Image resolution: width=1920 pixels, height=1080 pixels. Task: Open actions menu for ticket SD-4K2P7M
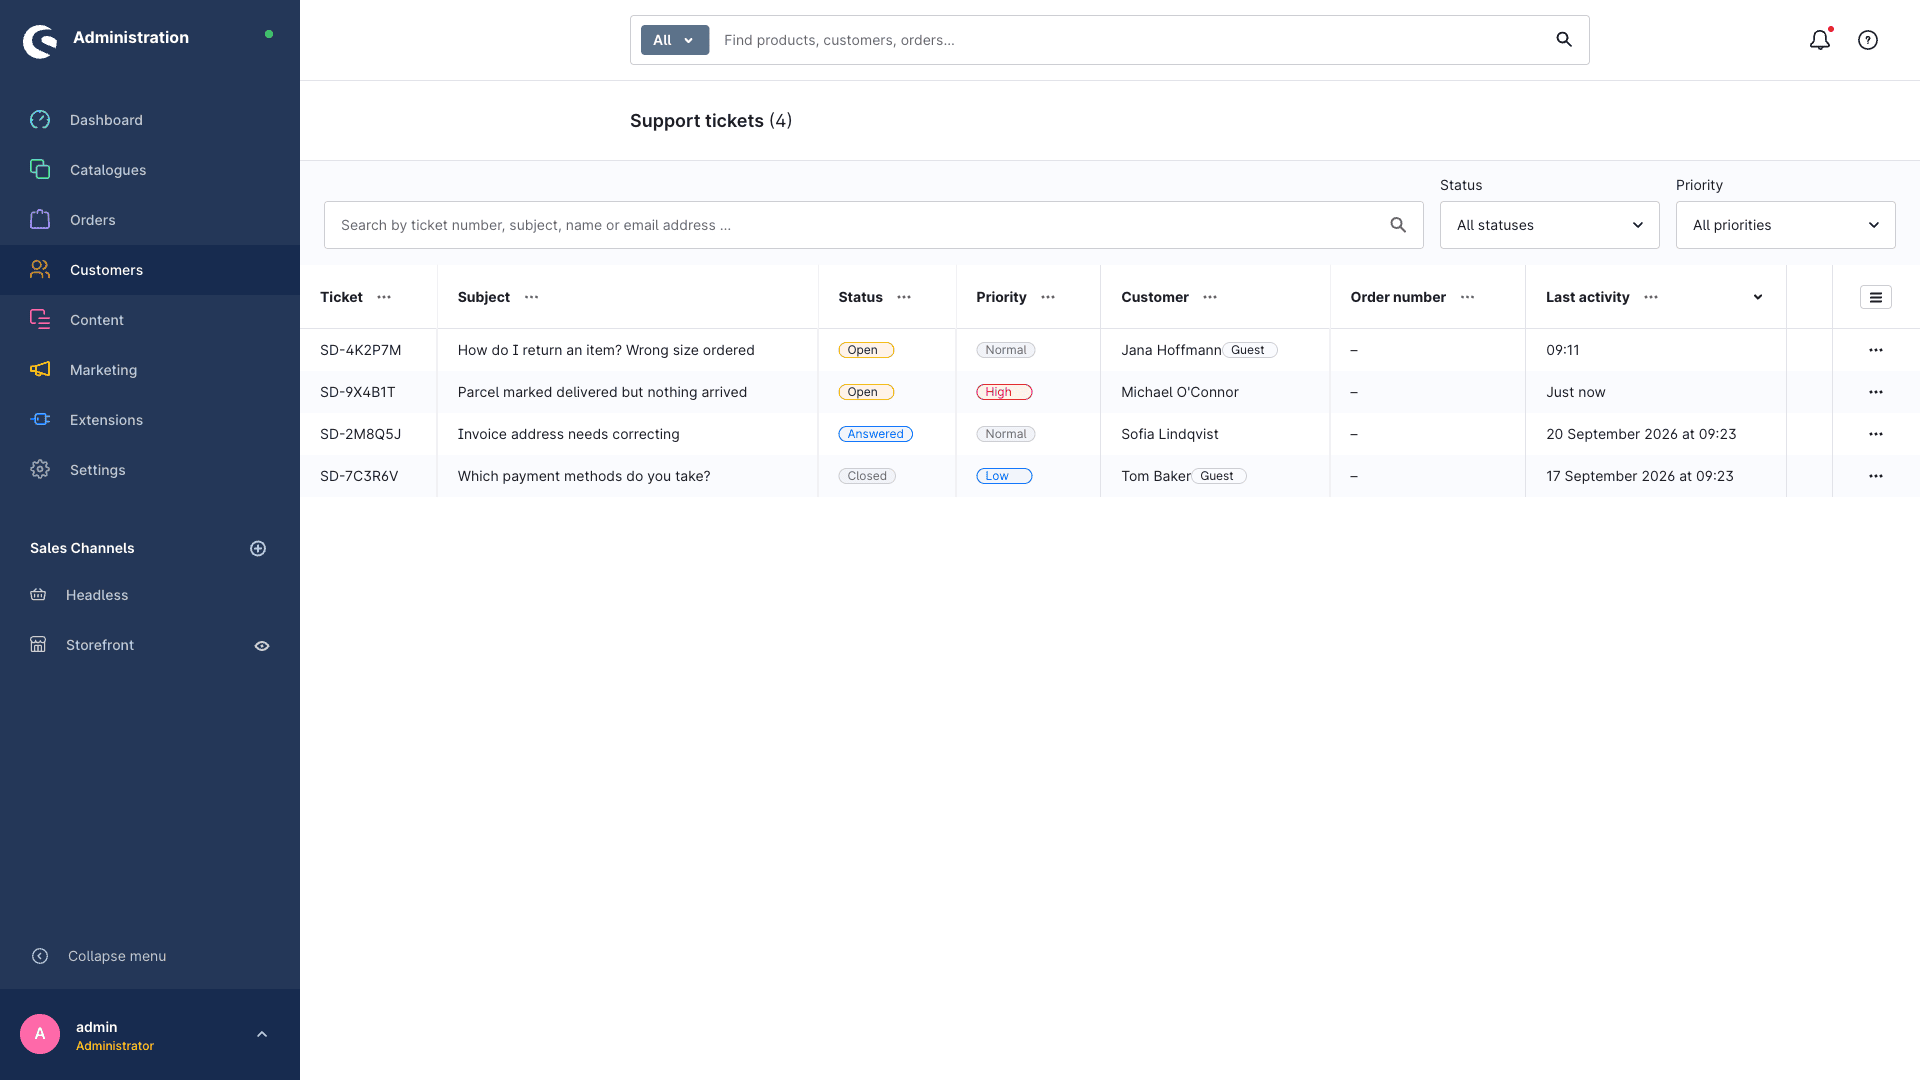[x=1876, y=350]
